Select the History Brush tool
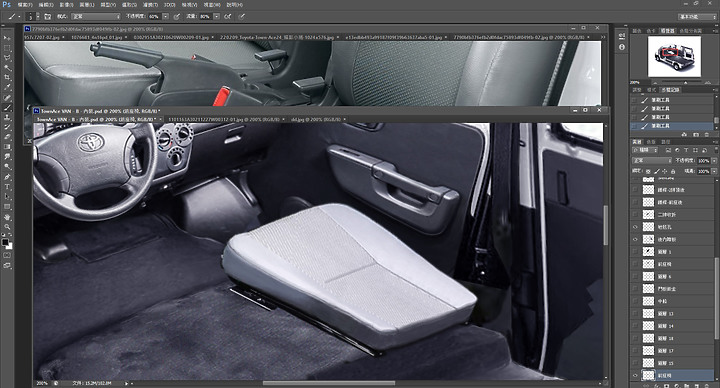 point(7,127)
